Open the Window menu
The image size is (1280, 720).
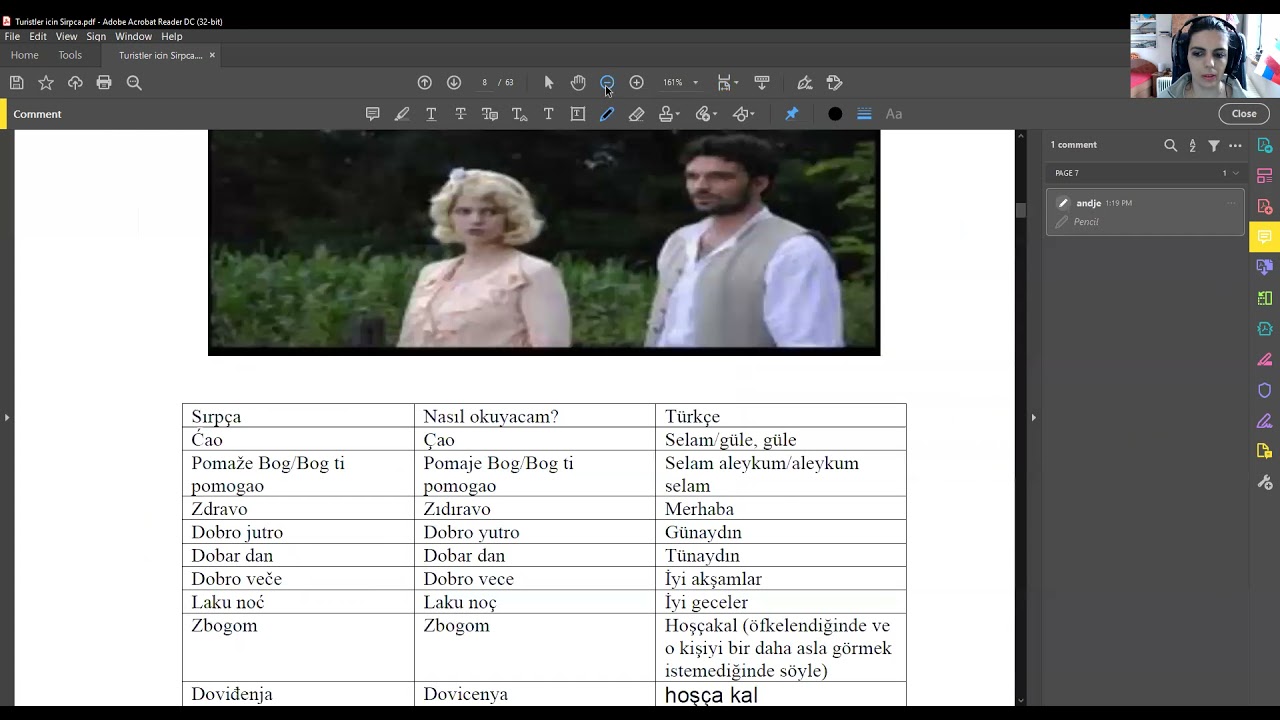[133, 36]
